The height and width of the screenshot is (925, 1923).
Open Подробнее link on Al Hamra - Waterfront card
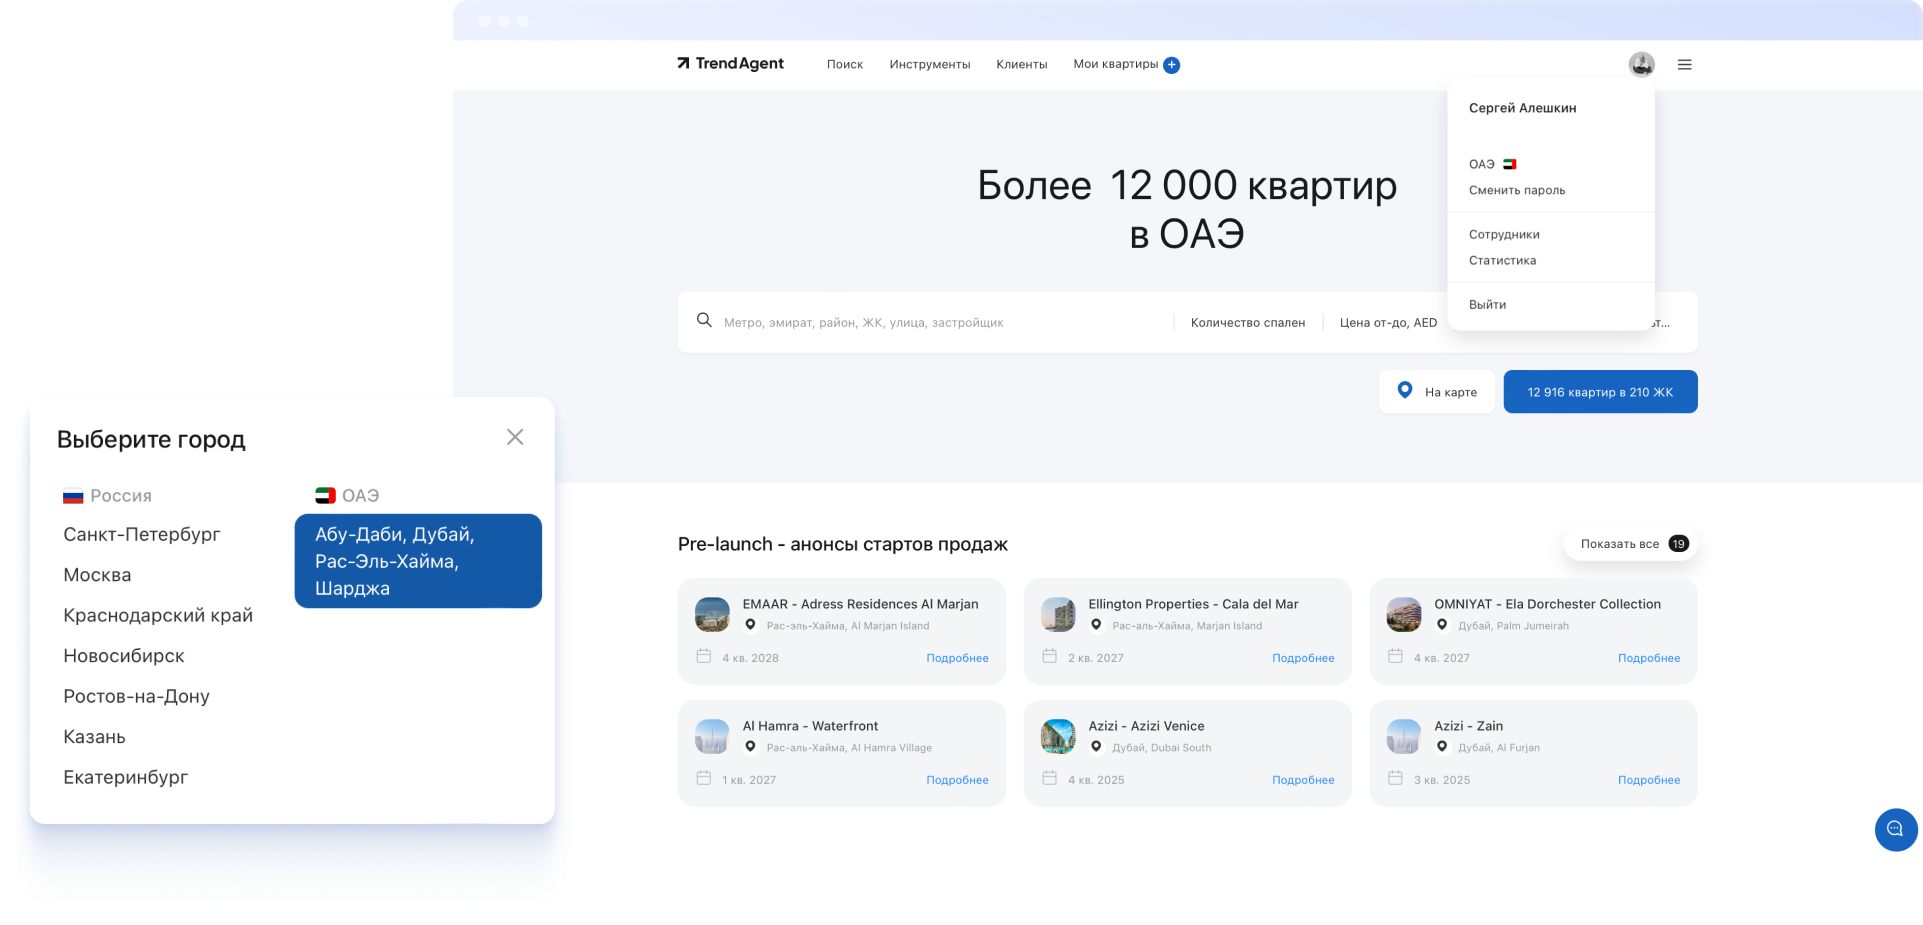click(957, 780)
